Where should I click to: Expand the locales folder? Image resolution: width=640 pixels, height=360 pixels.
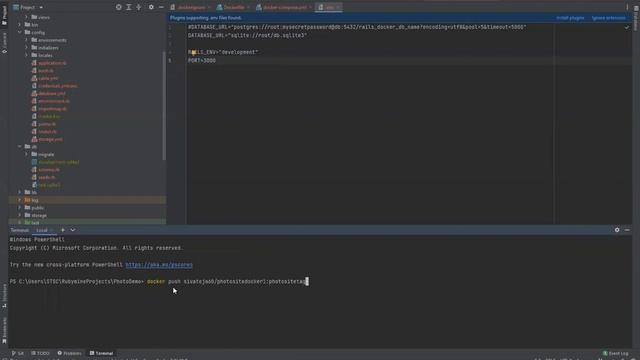click(27, 55)
